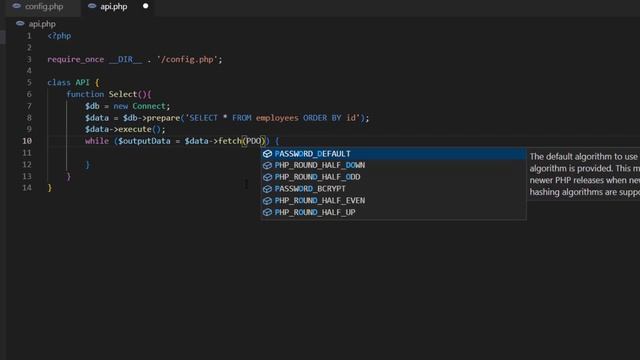Image resolution: width=640 pixels, height=360 pixels.
Task: Click the PHP icon in the breadcrumb
Action: (20, 24)
